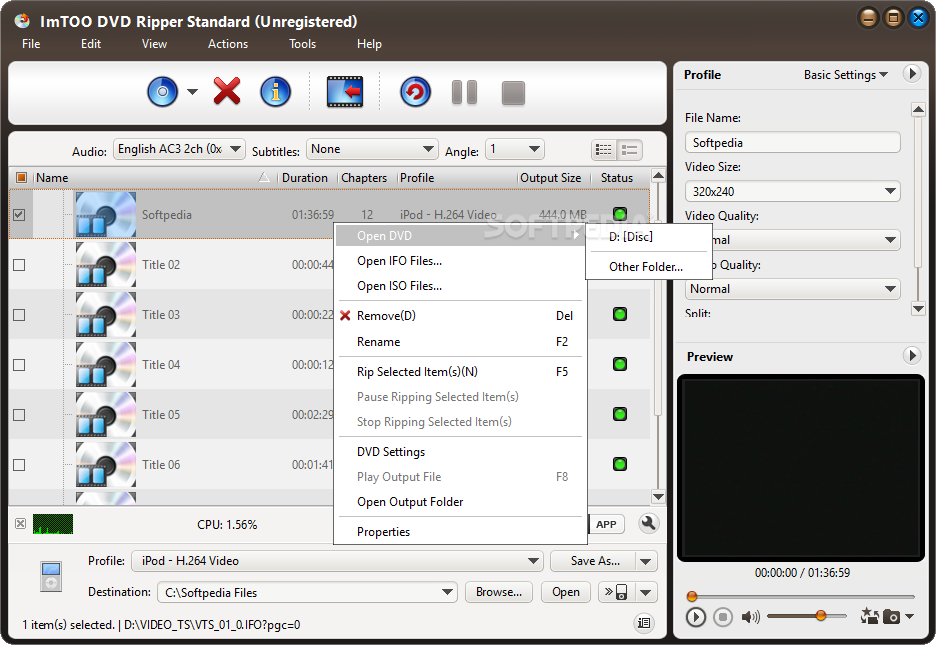Edit the File Name field Softpedia

pos(793,143)
